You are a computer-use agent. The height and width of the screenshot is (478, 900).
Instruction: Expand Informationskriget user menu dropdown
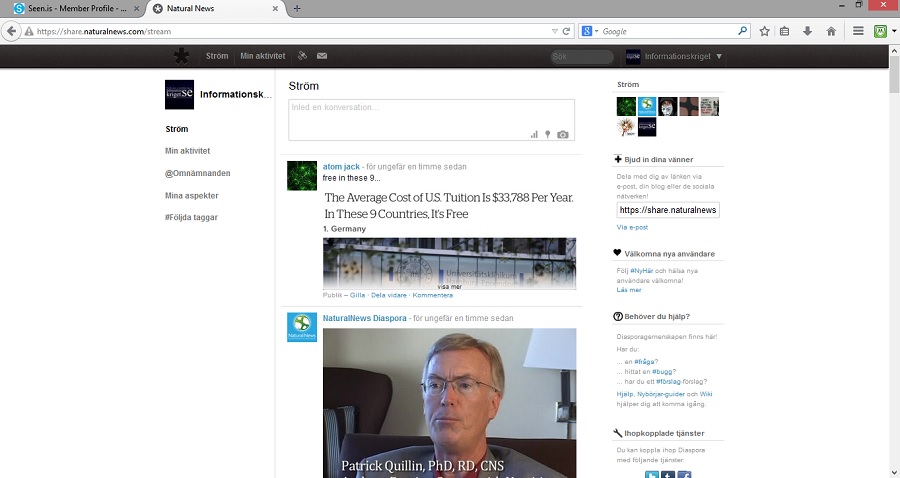[x=718, y=56]
